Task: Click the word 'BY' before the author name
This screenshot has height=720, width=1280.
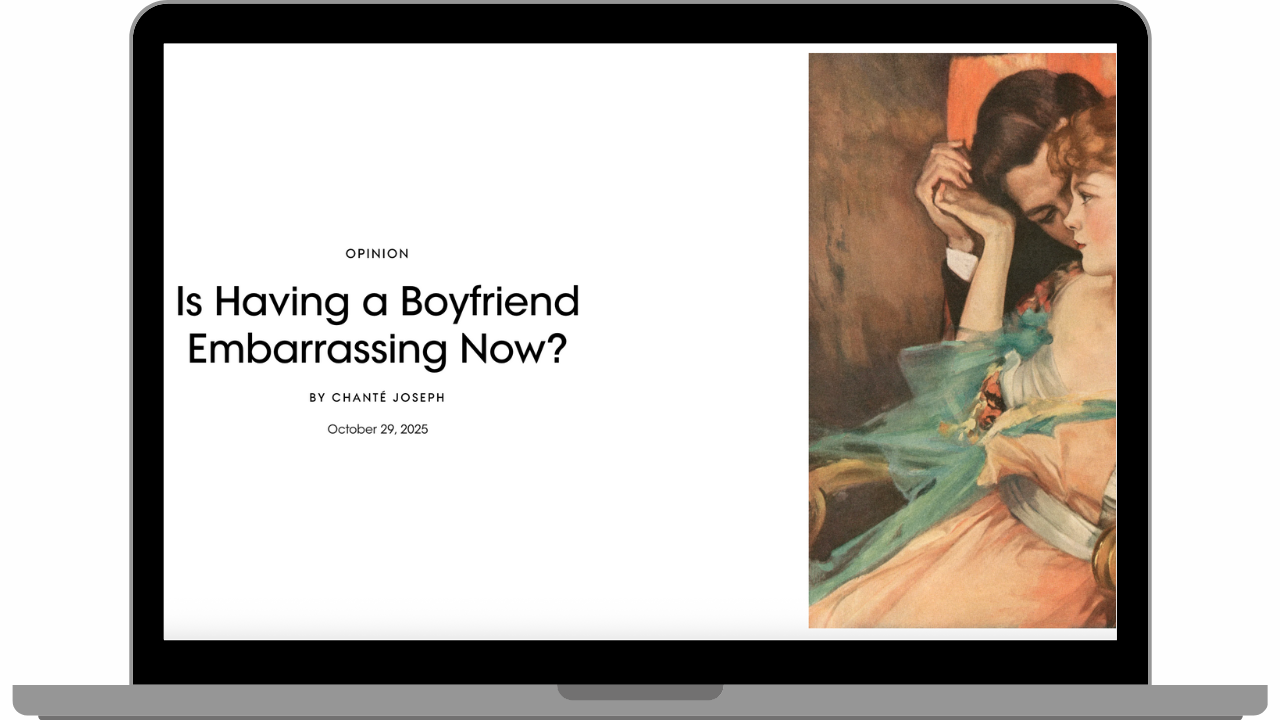Action: (317, 398)
